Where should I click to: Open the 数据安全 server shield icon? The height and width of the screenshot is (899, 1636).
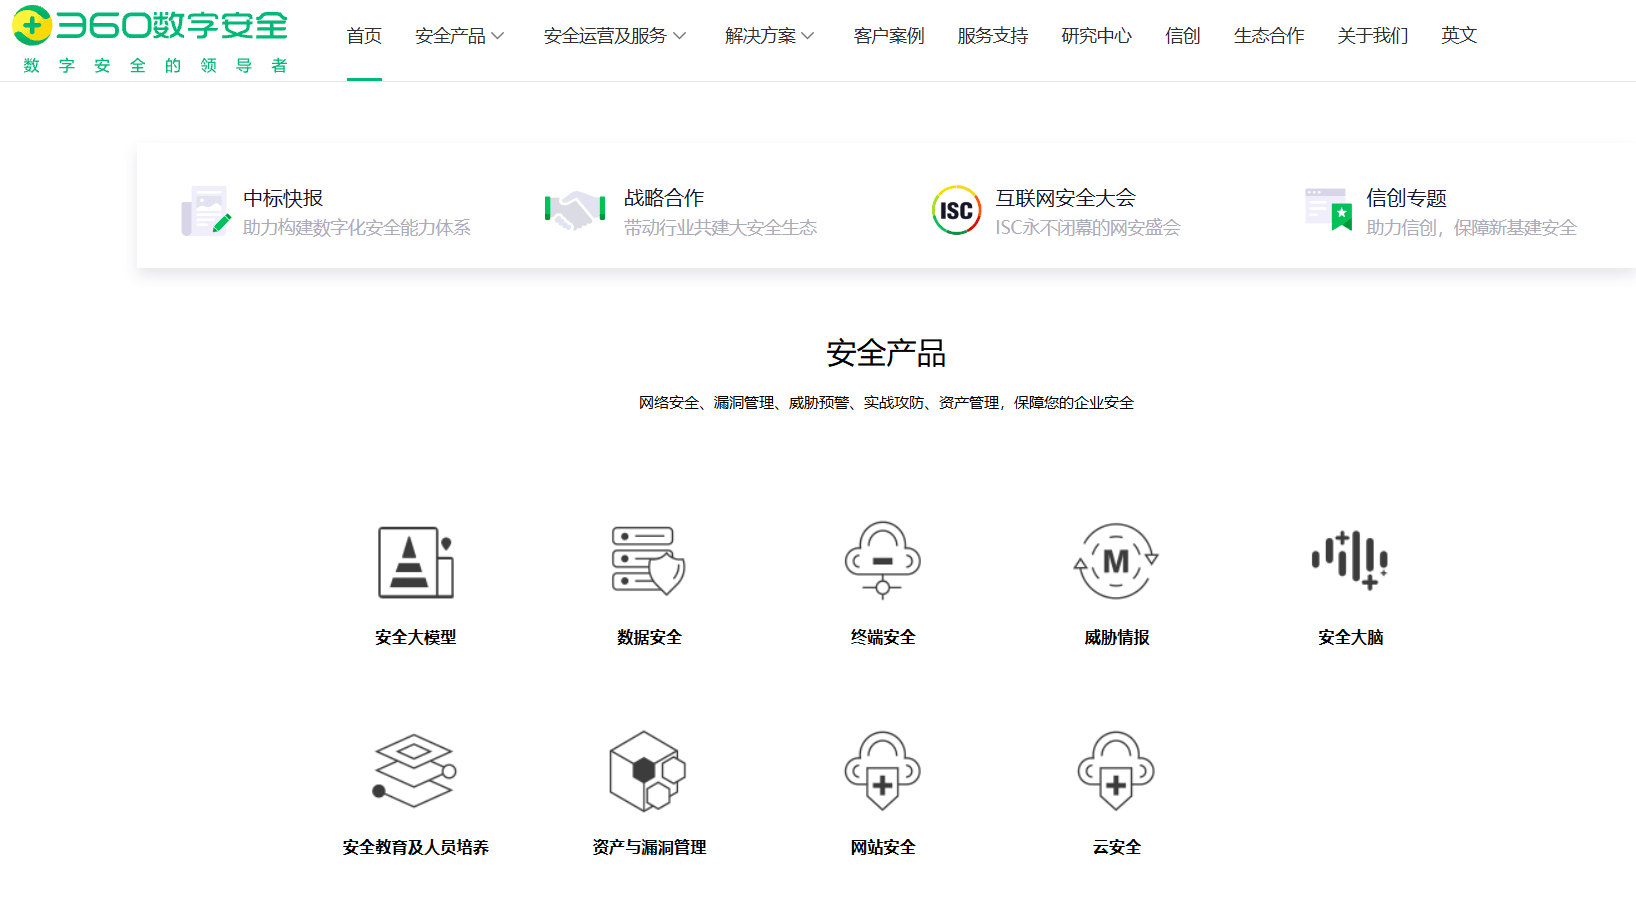[x=649, y=561]
